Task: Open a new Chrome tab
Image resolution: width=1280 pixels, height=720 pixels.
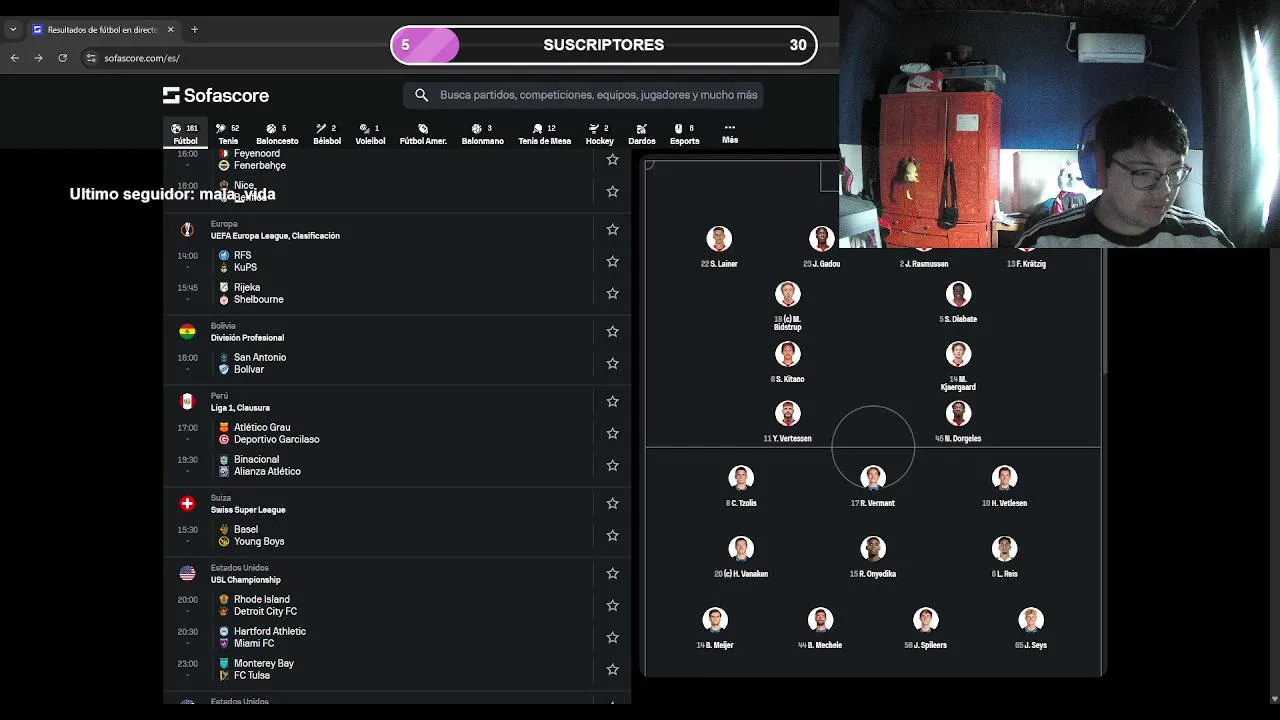Action: coord(194,30)
